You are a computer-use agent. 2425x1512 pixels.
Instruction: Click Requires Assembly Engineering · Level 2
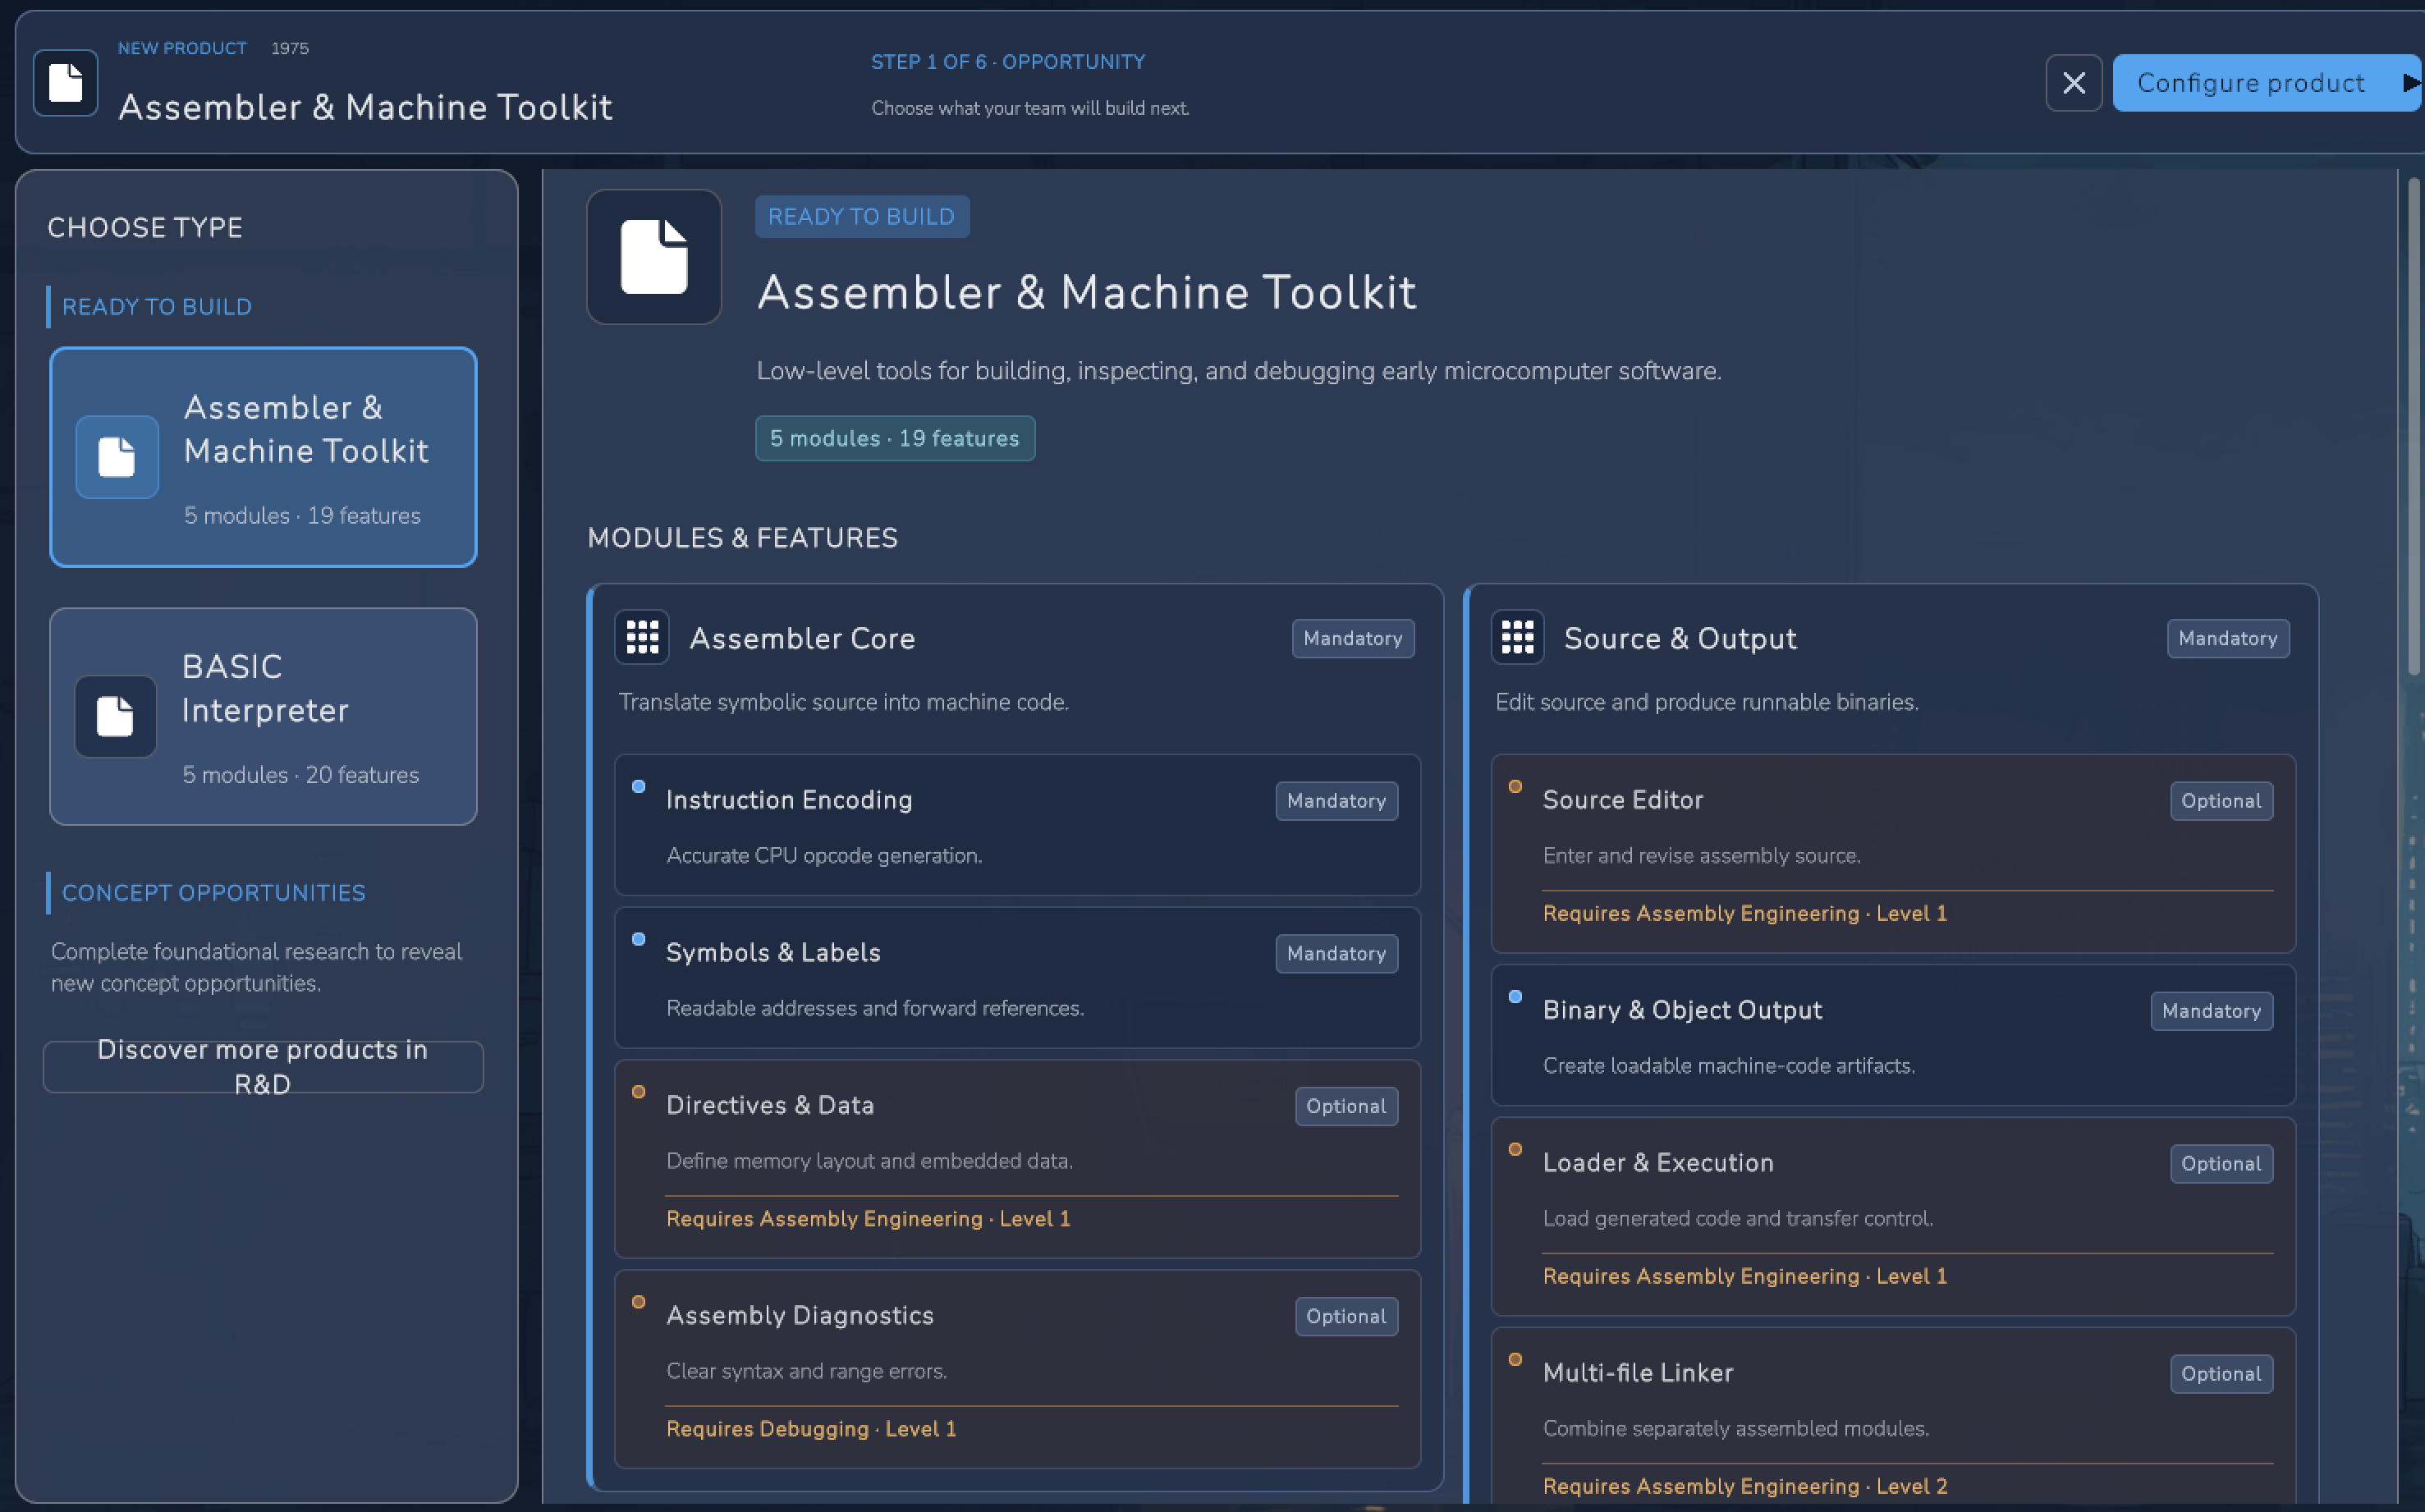point(1745,1487)
